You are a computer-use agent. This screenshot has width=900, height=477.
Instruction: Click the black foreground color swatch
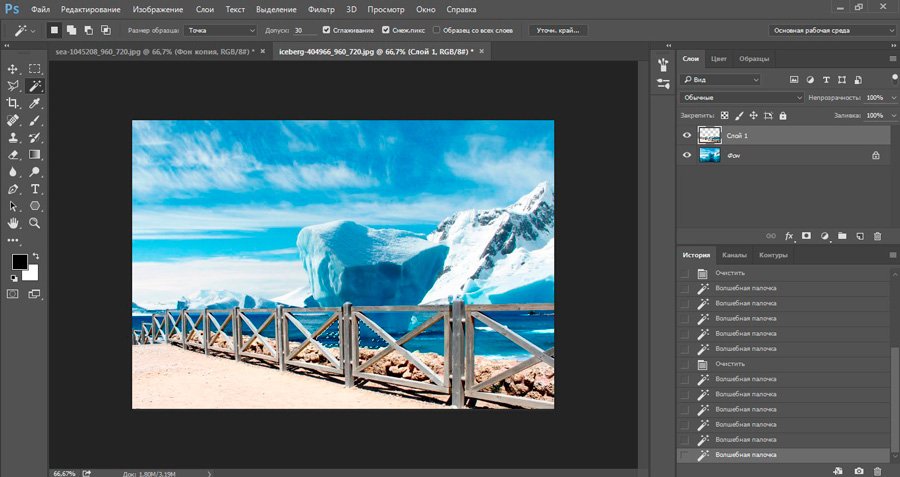click(x=19, y=262)
